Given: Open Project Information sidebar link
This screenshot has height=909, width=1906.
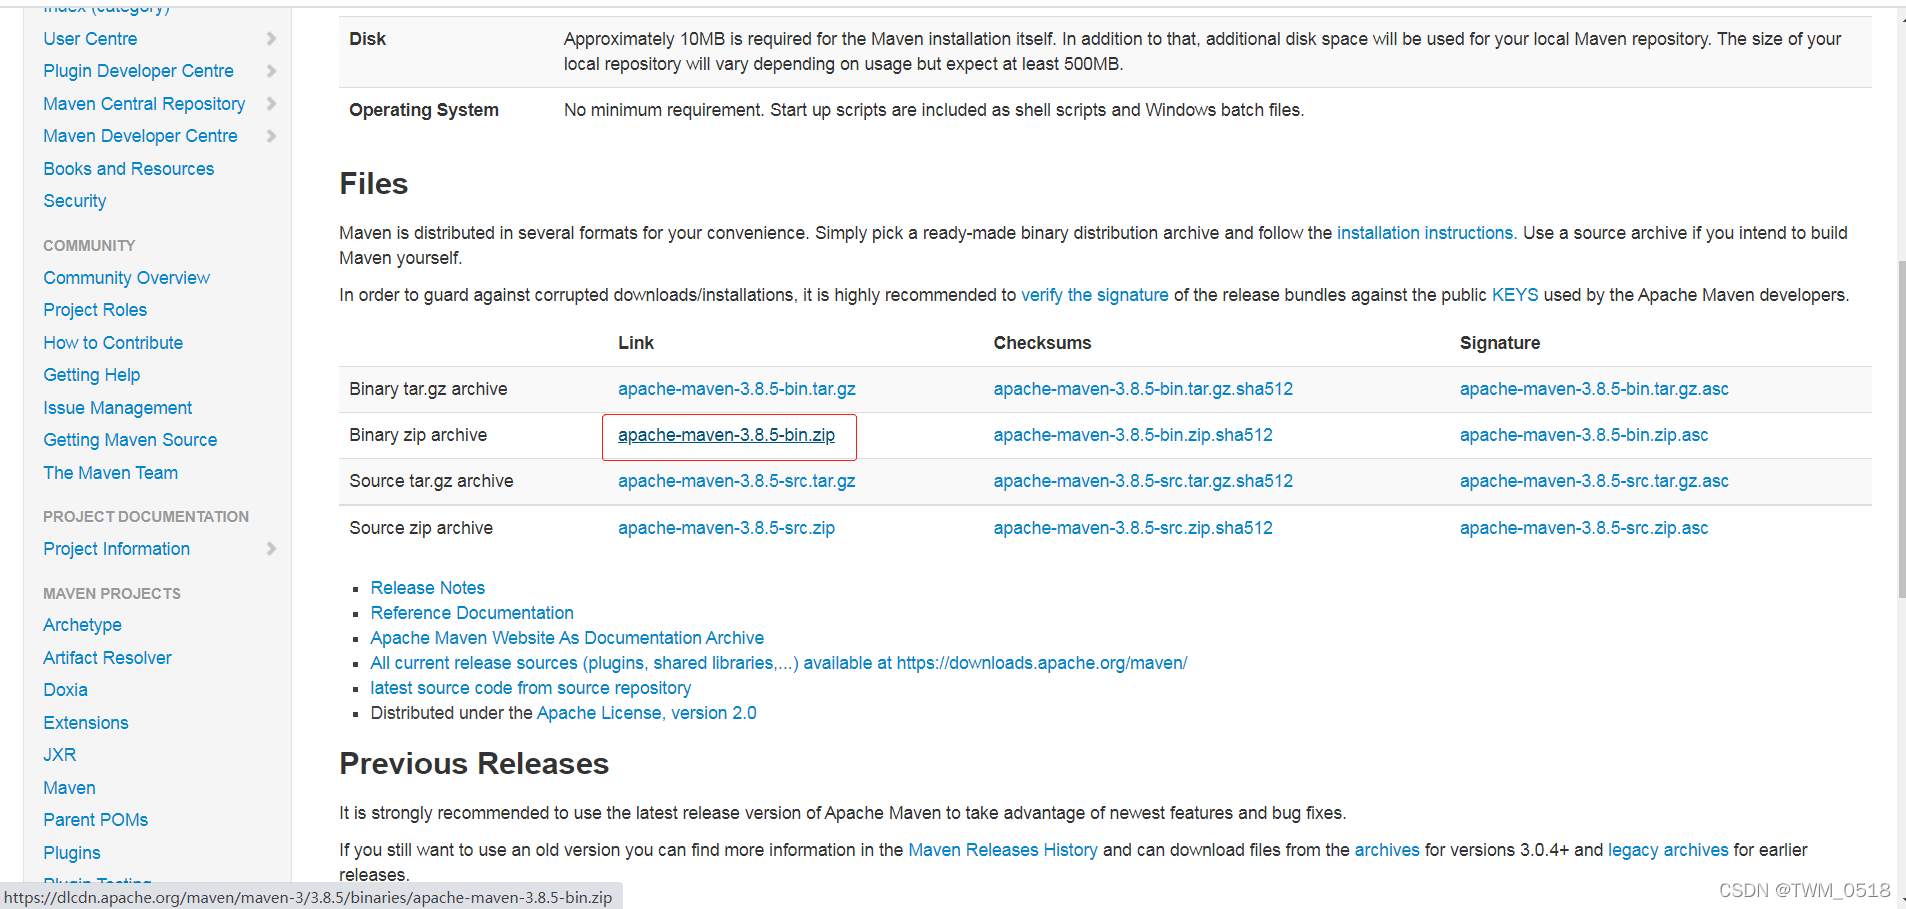Looking at the screenshot, I should tap(116, 549).
